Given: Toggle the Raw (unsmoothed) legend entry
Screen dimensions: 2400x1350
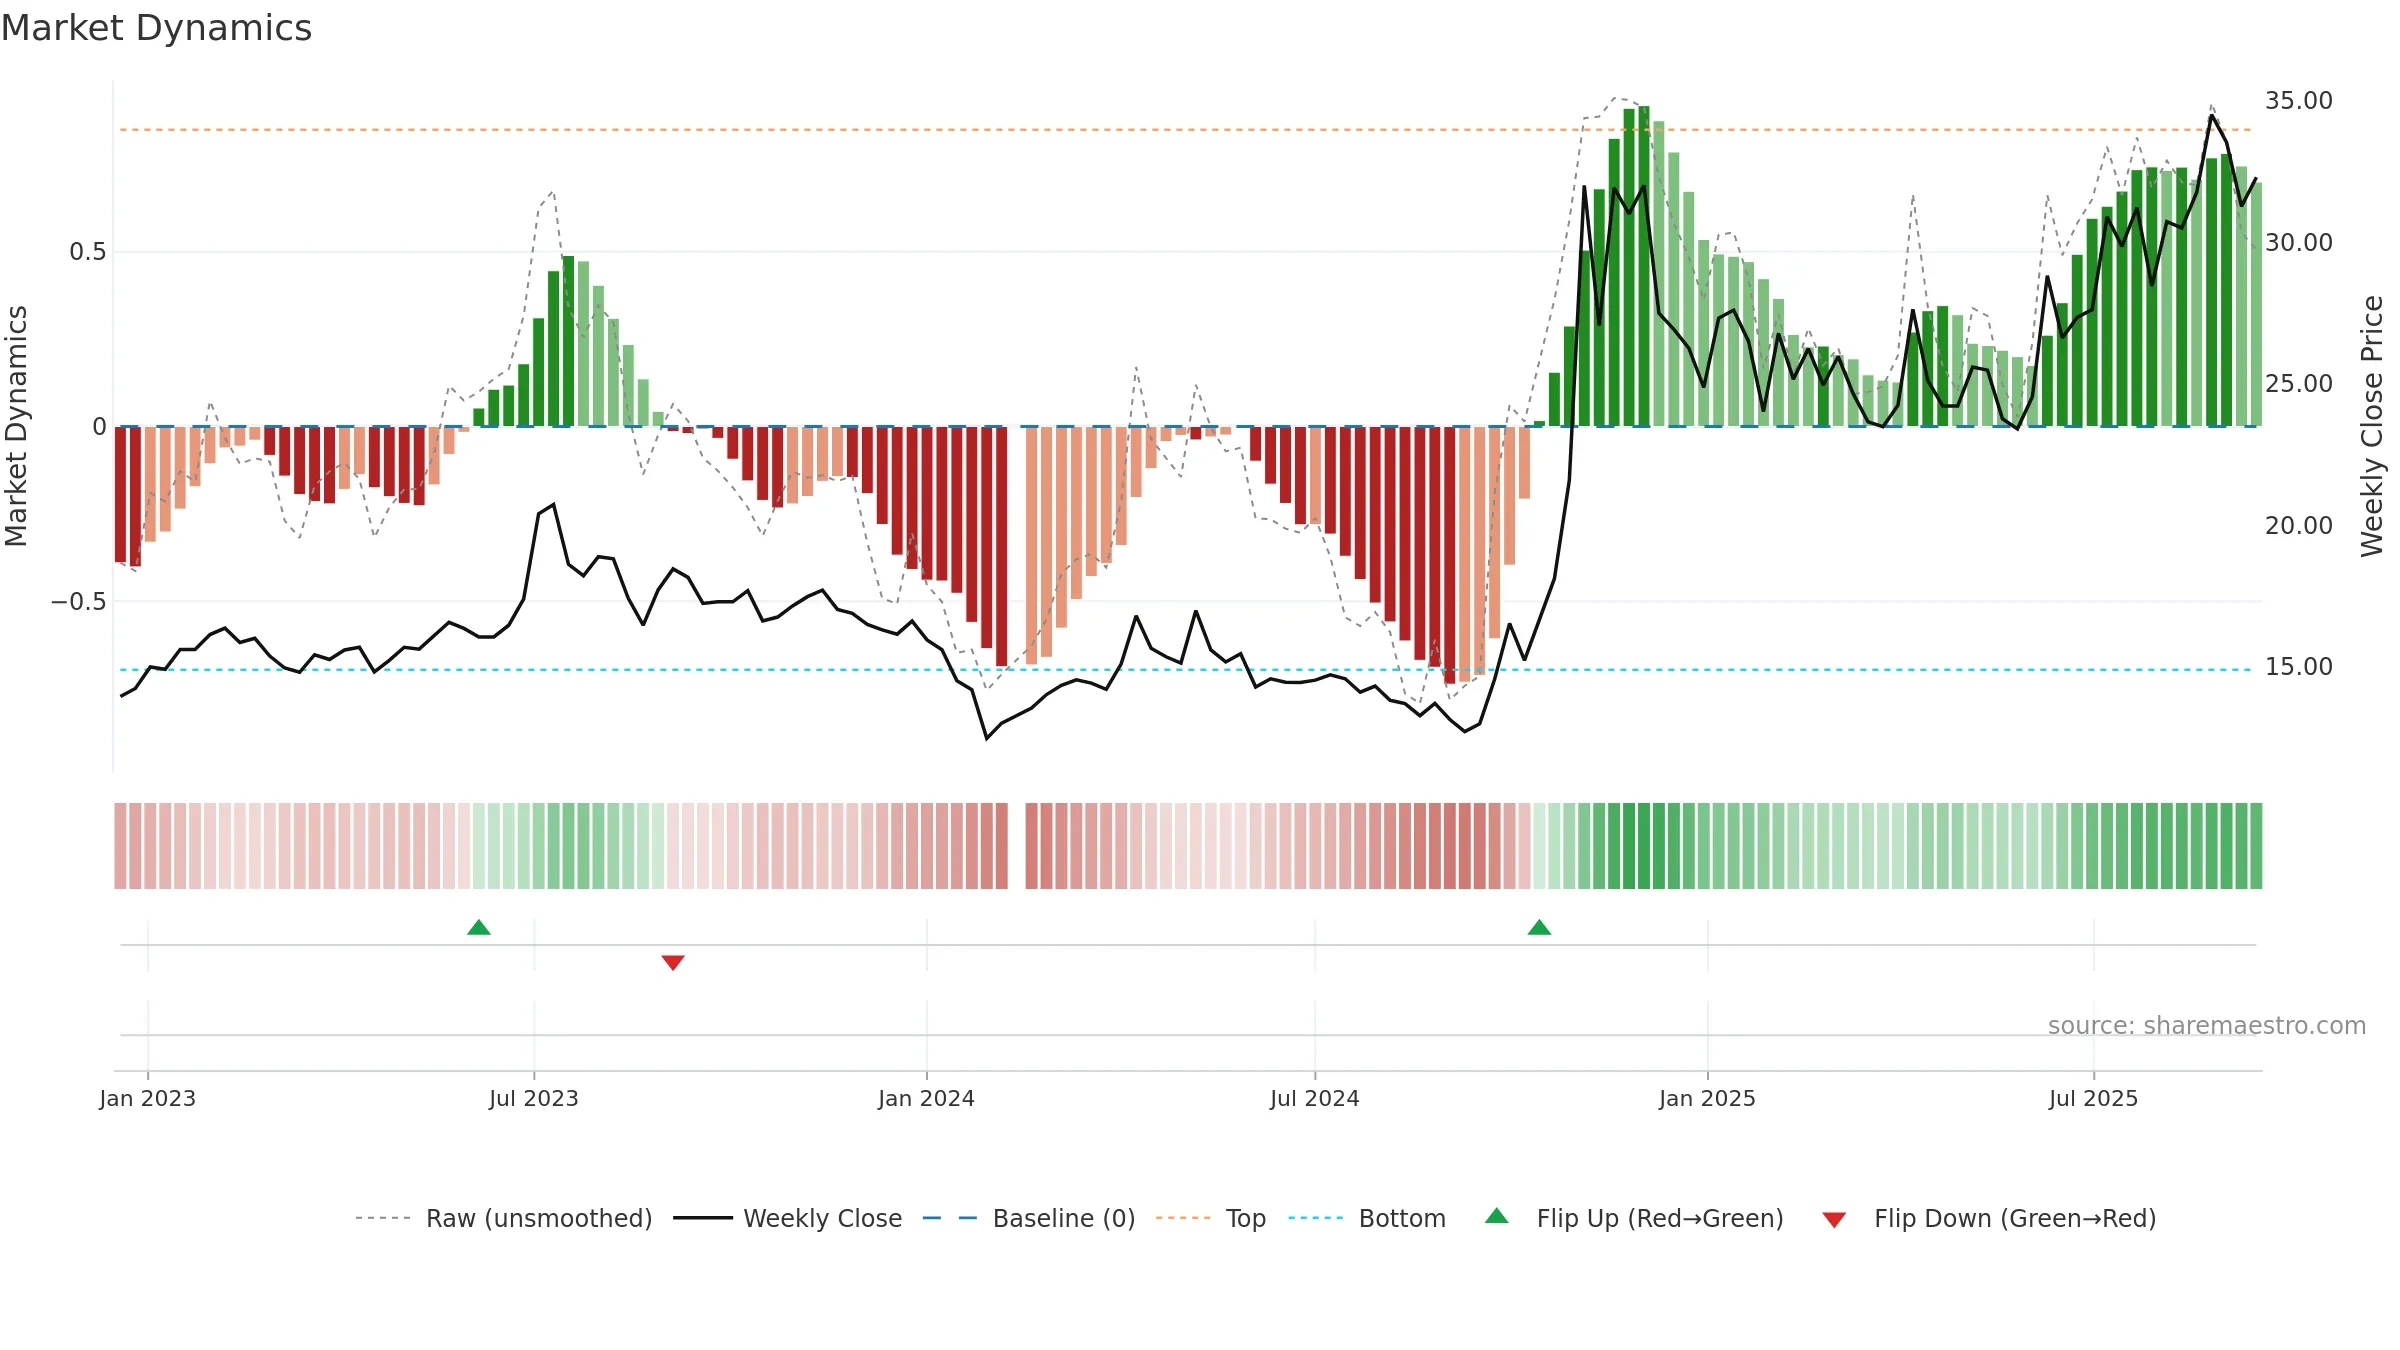Looking at the screenshot, I should 504,1218.
